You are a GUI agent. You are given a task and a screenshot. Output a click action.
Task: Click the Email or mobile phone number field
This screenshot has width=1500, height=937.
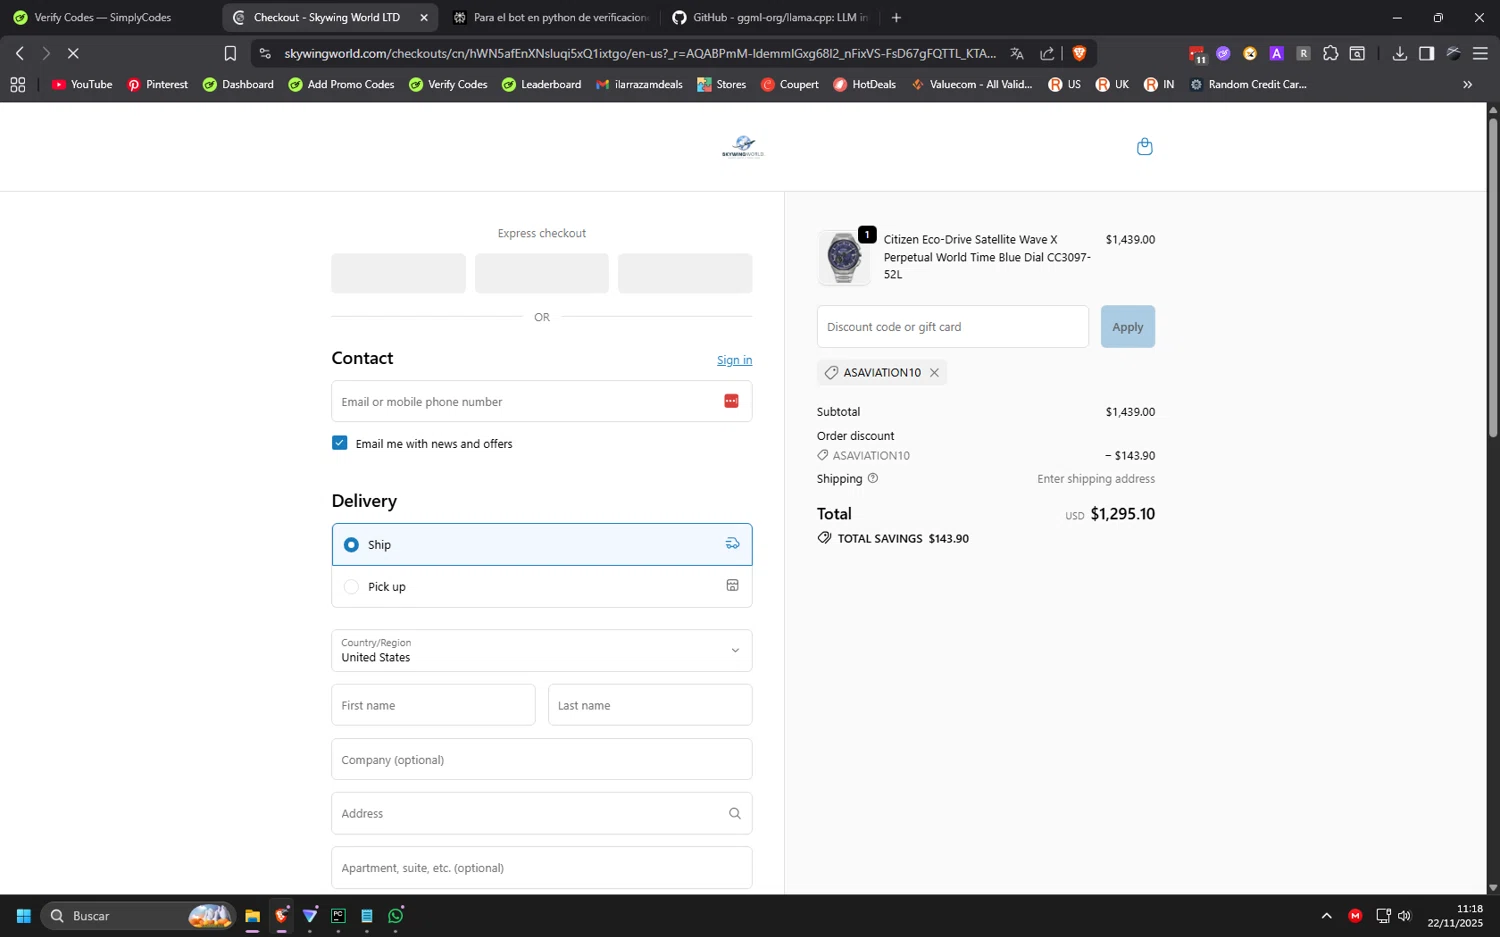point(542,401)
